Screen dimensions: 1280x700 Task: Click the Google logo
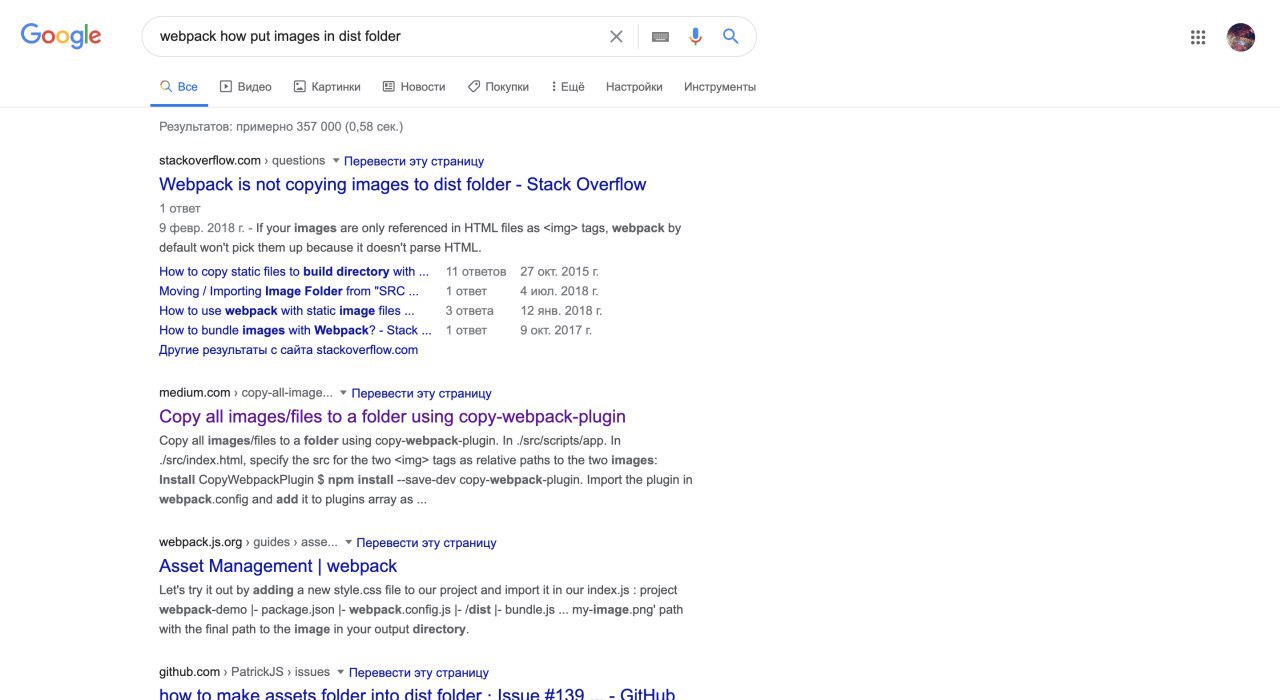pyautogui.click(x=61, y=36)
